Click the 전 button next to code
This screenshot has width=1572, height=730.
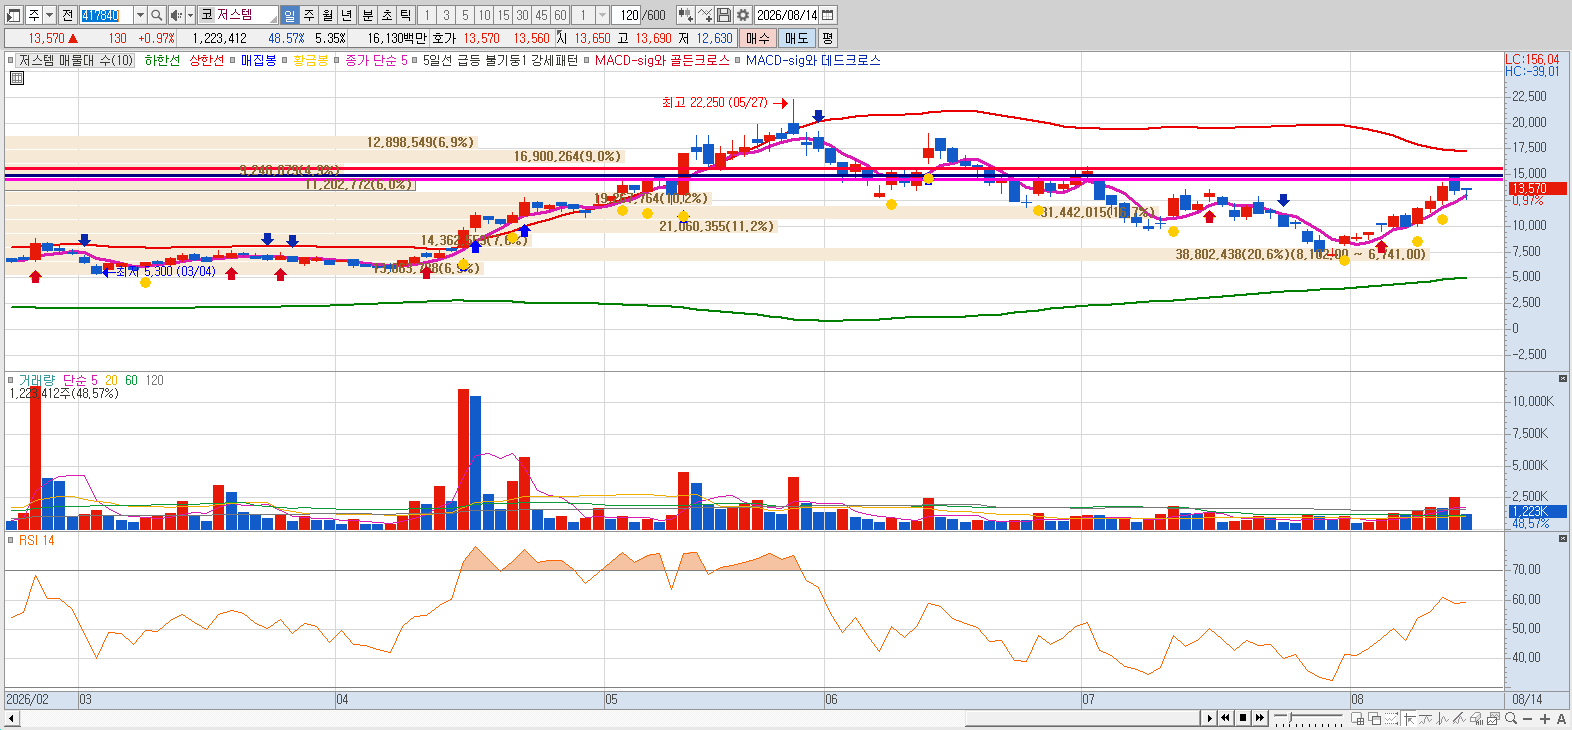point(67,15)
